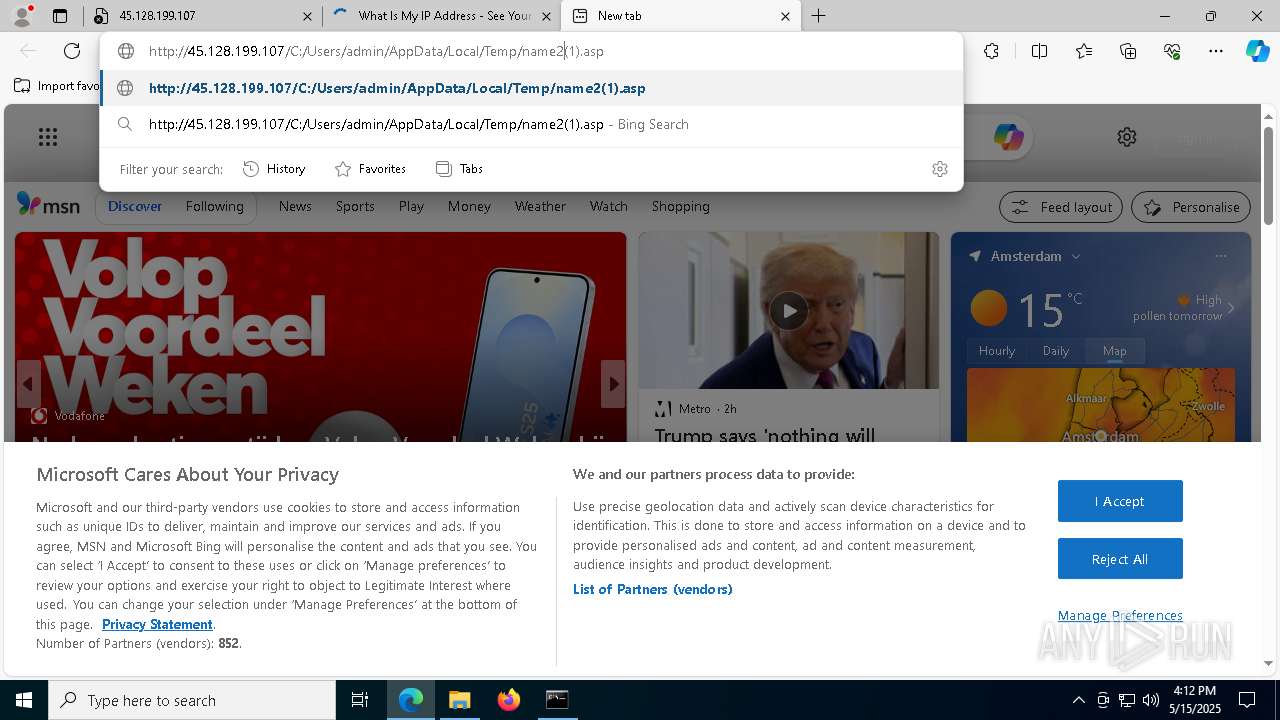
Task: Open List of Partners (vendors) link
Action: tap(652, 589)
